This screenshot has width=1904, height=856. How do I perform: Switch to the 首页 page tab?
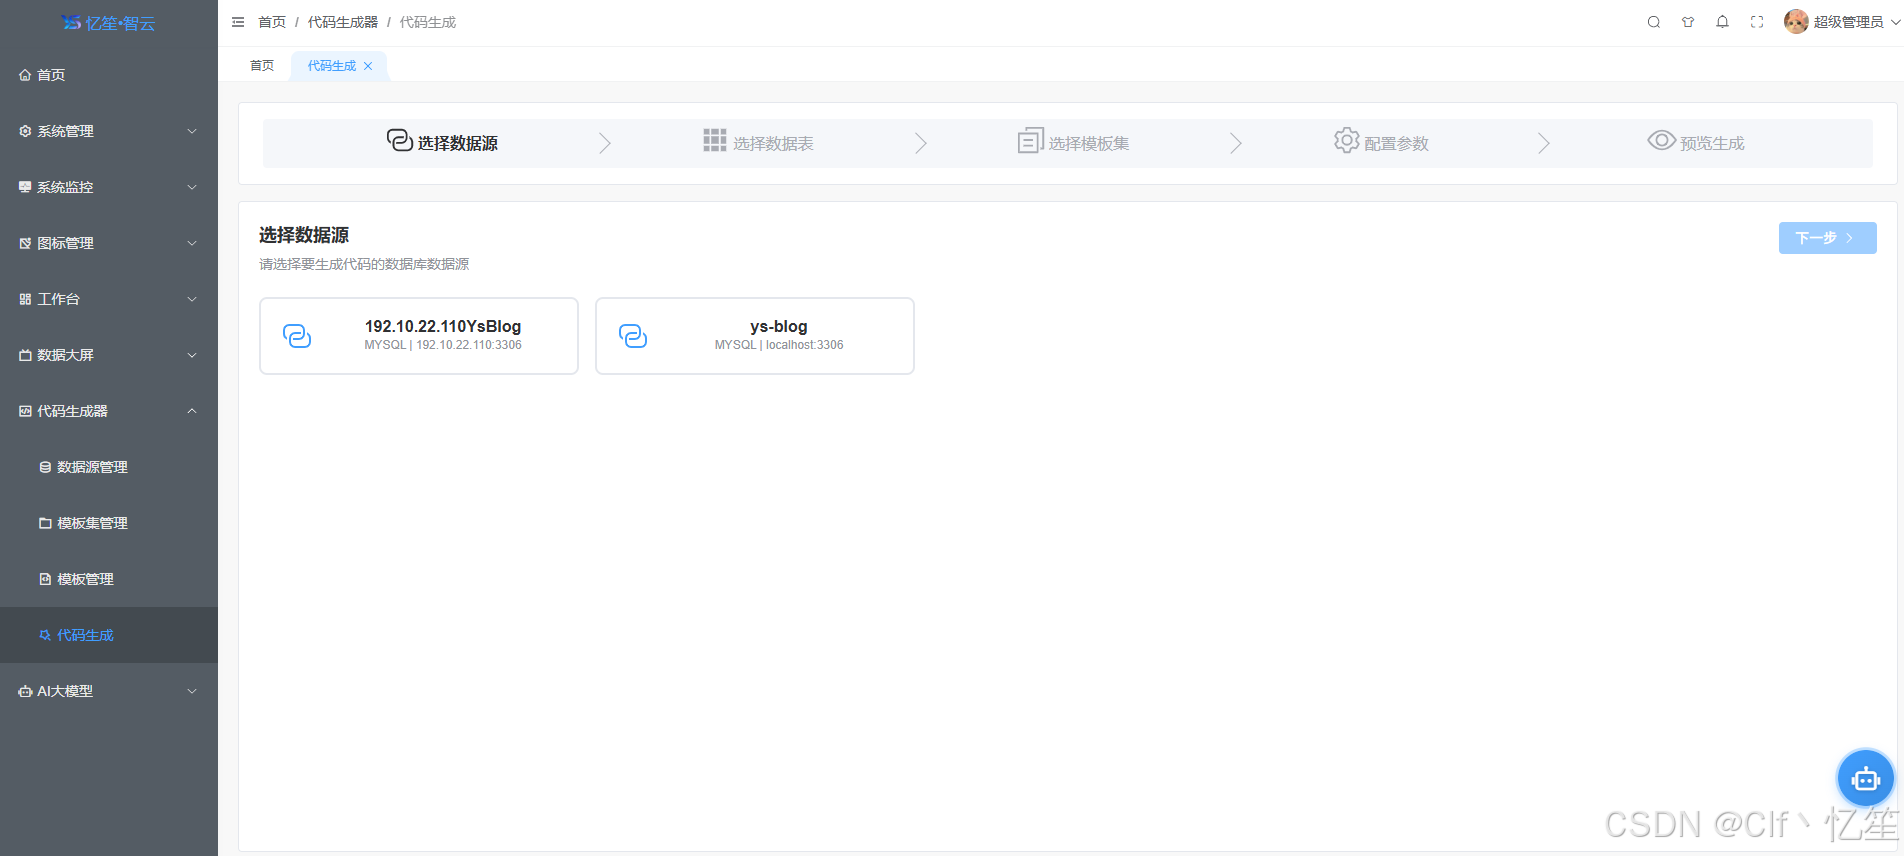[262, 66]
